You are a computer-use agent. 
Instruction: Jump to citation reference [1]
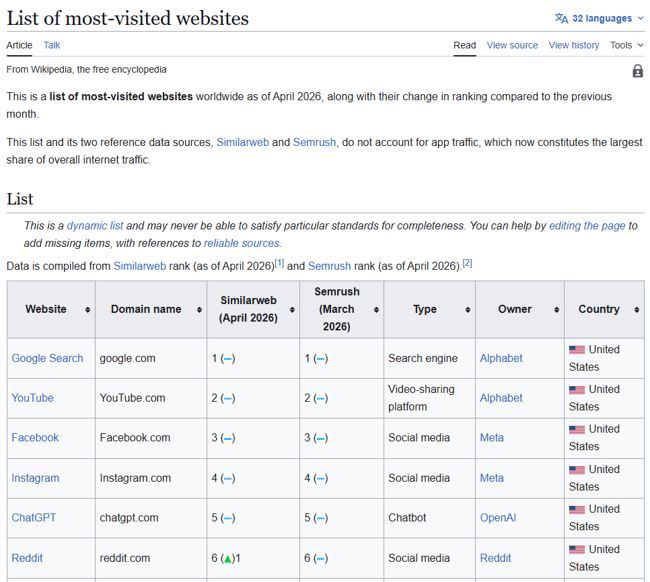[x=279, y=263]
